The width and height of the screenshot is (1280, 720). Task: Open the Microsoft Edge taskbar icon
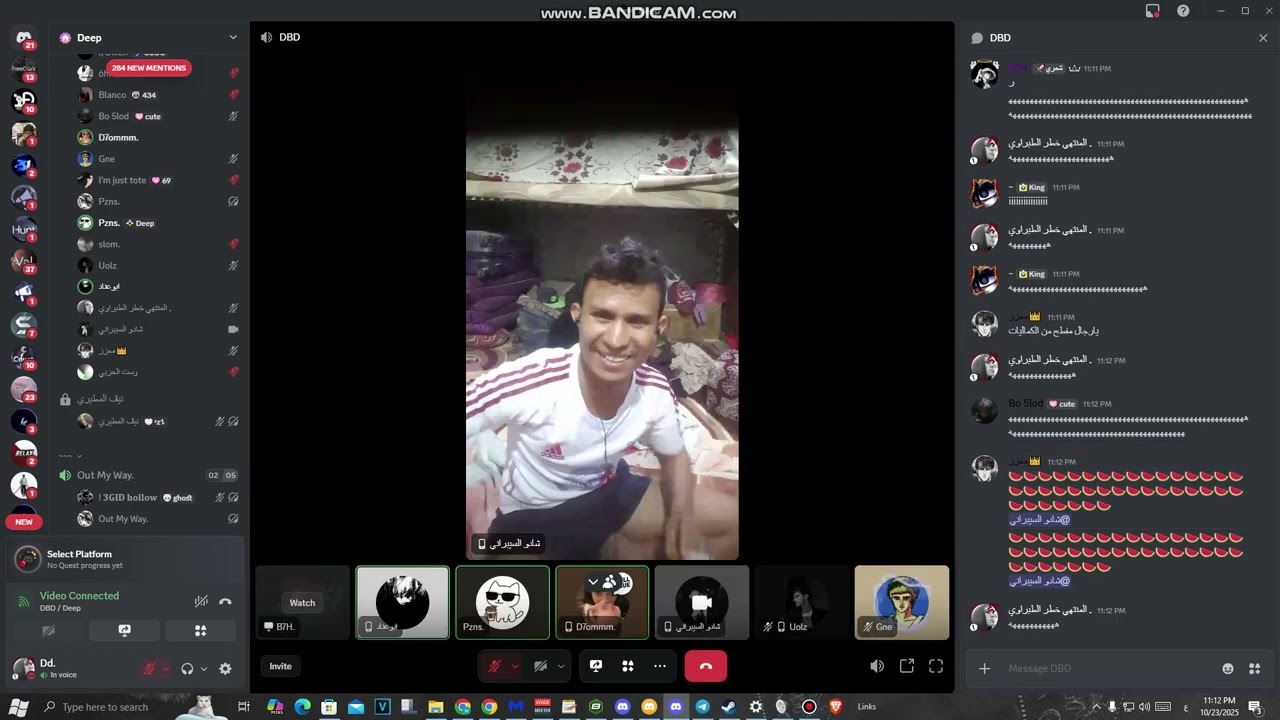pos(302,707)
